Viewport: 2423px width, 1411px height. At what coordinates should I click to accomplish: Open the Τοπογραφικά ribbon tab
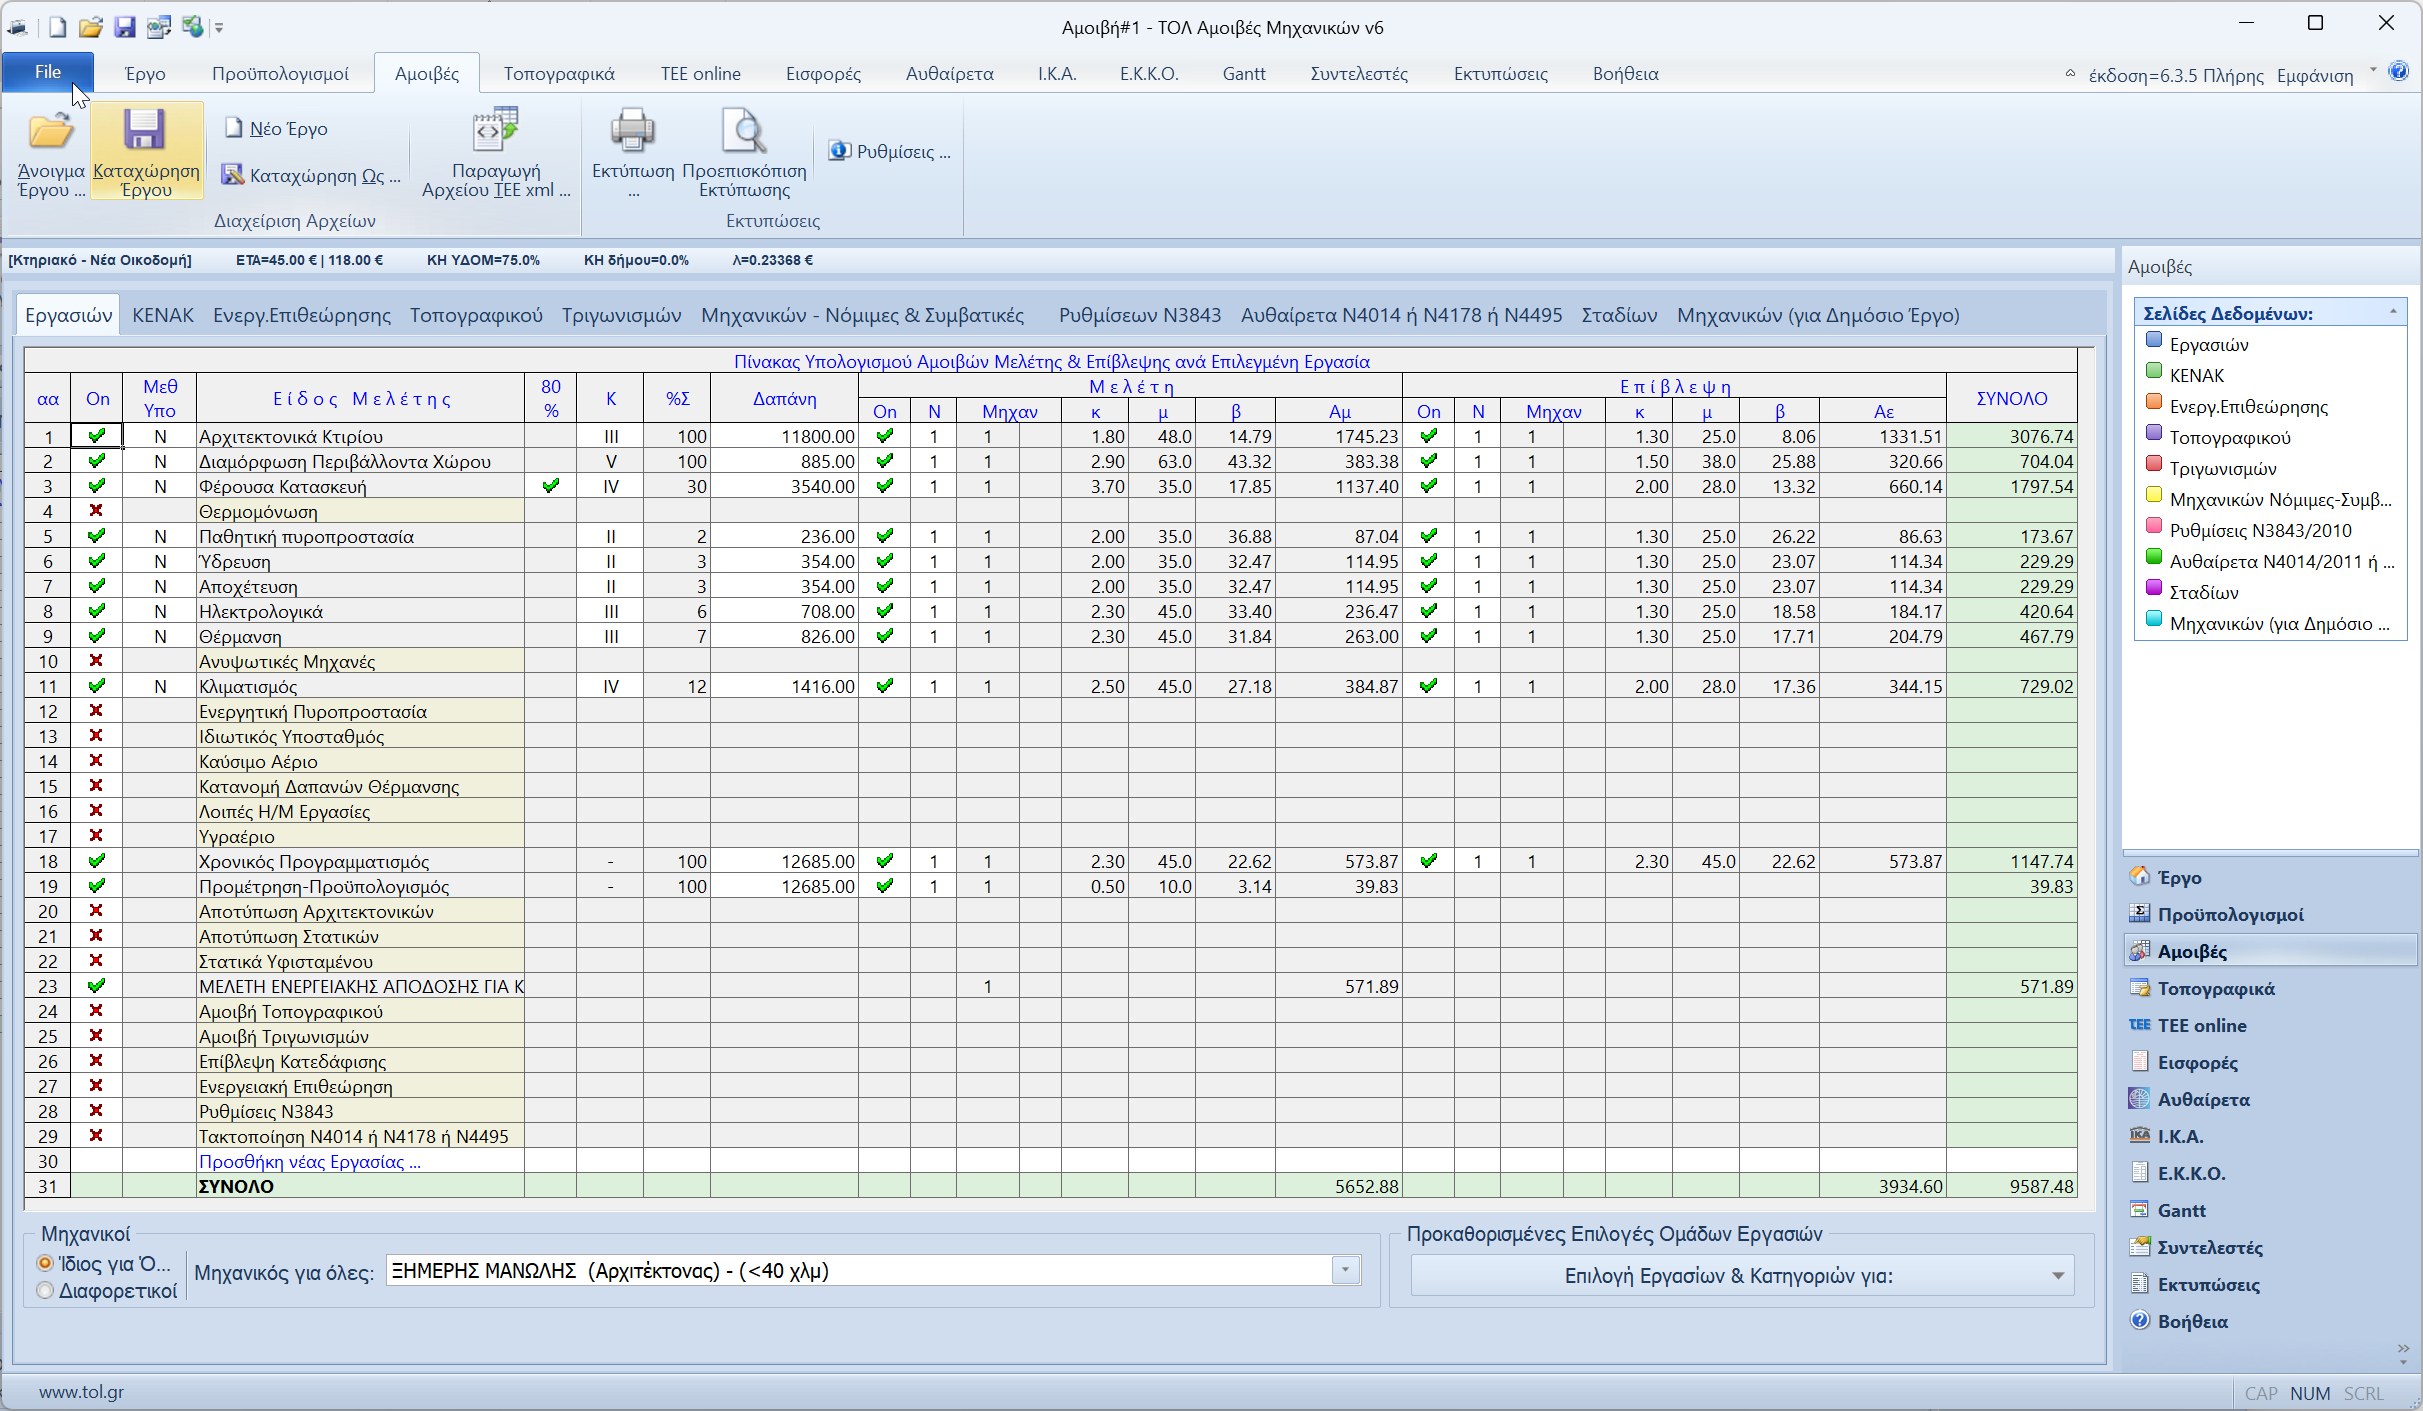click(x=559, y=74)
